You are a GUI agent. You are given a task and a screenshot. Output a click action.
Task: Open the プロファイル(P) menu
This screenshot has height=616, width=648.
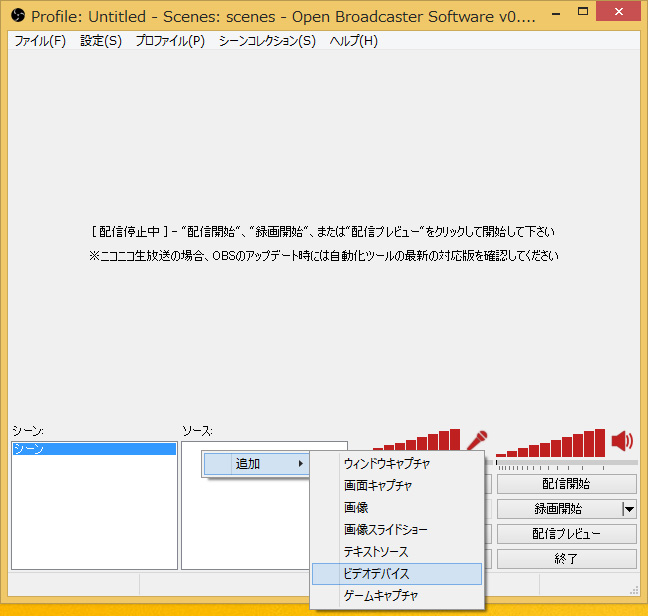[170, 41]
